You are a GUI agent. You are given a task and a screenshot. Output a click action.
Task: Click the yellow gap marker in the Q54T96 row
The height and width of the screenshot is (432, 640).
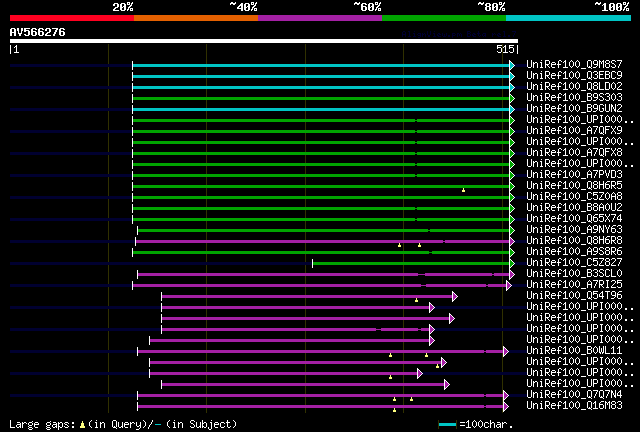[416, 300]
